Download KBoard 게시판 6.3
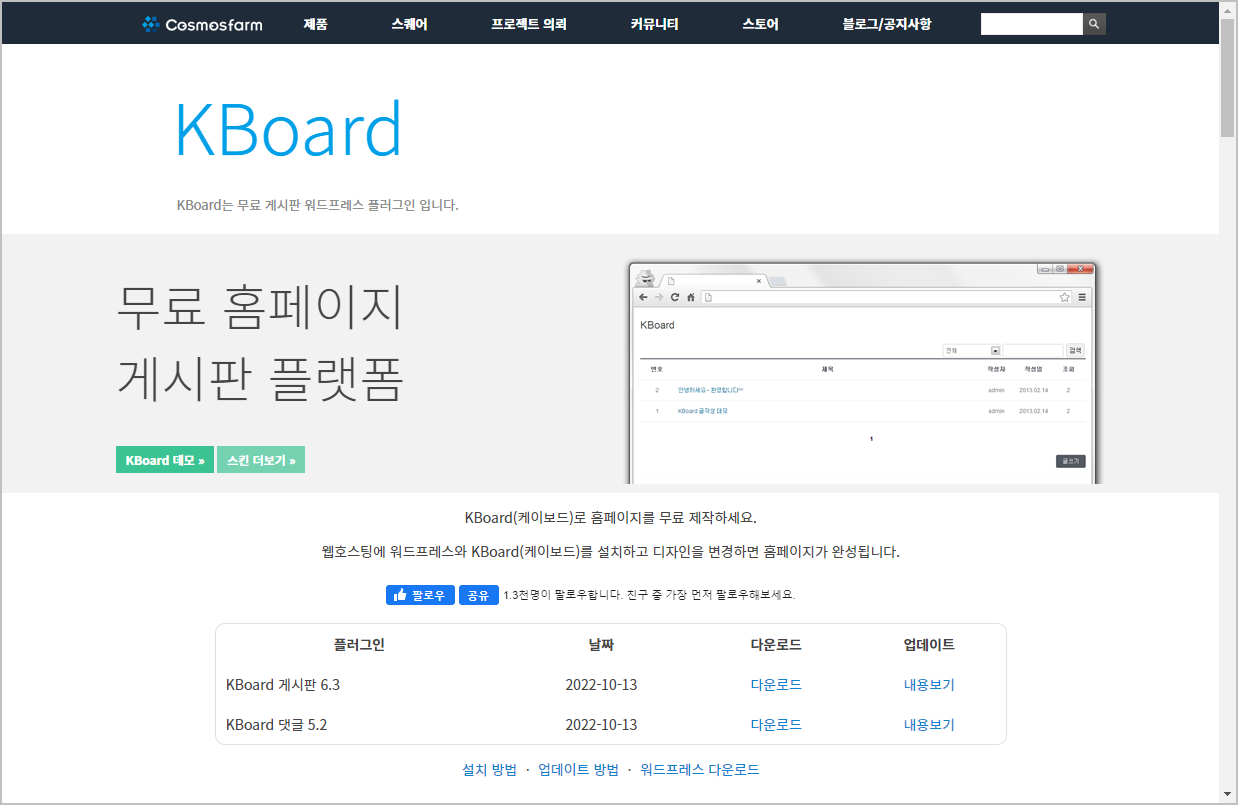Image resolution: width=1238 pixels, height=805 pixels. 776,685
